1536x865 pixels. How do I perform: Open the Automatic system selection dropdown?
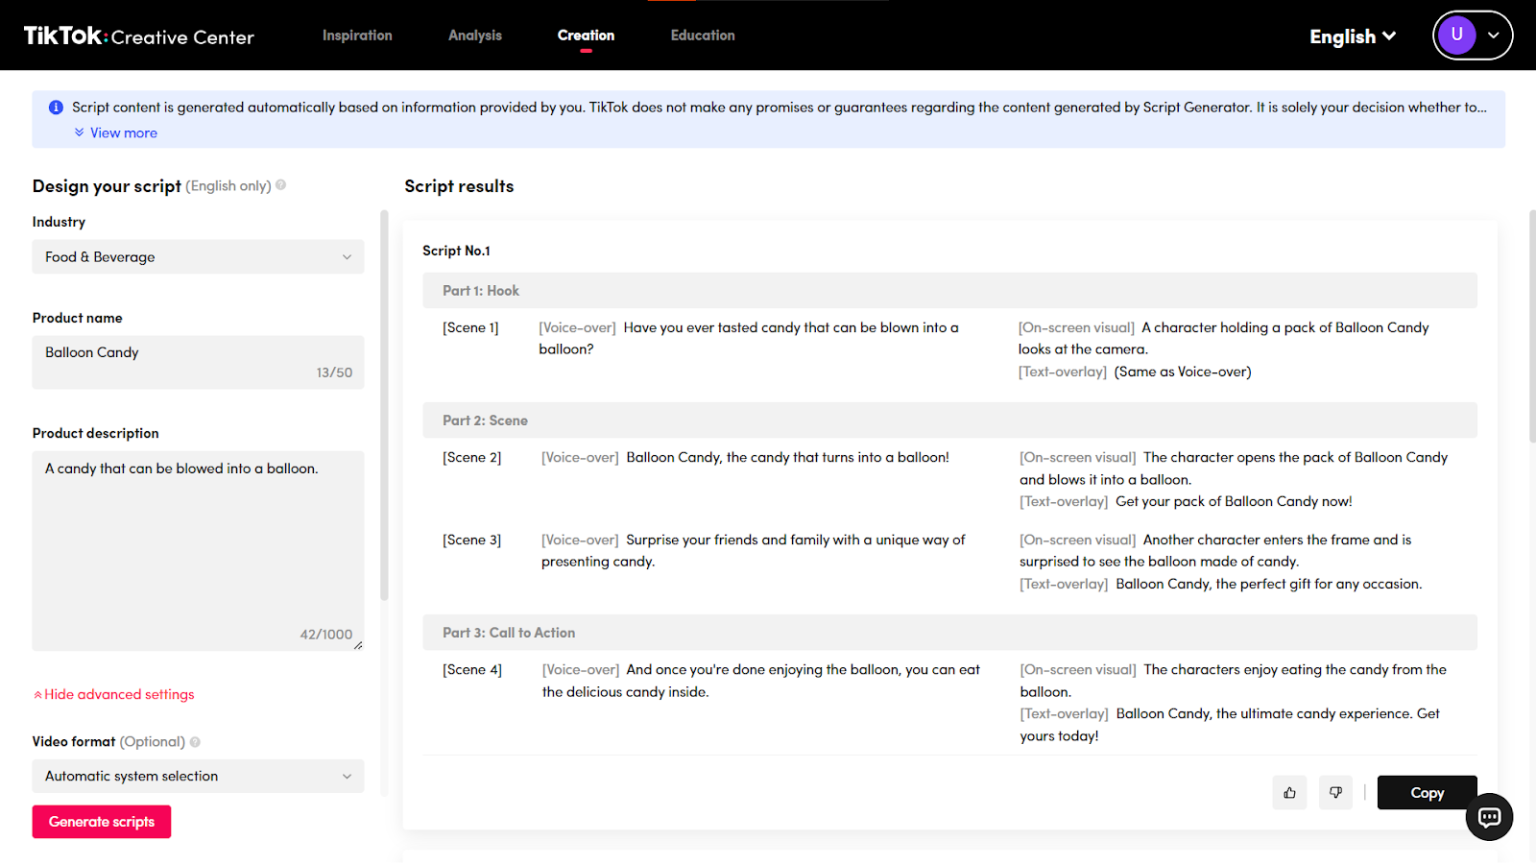tap(198, 776)
